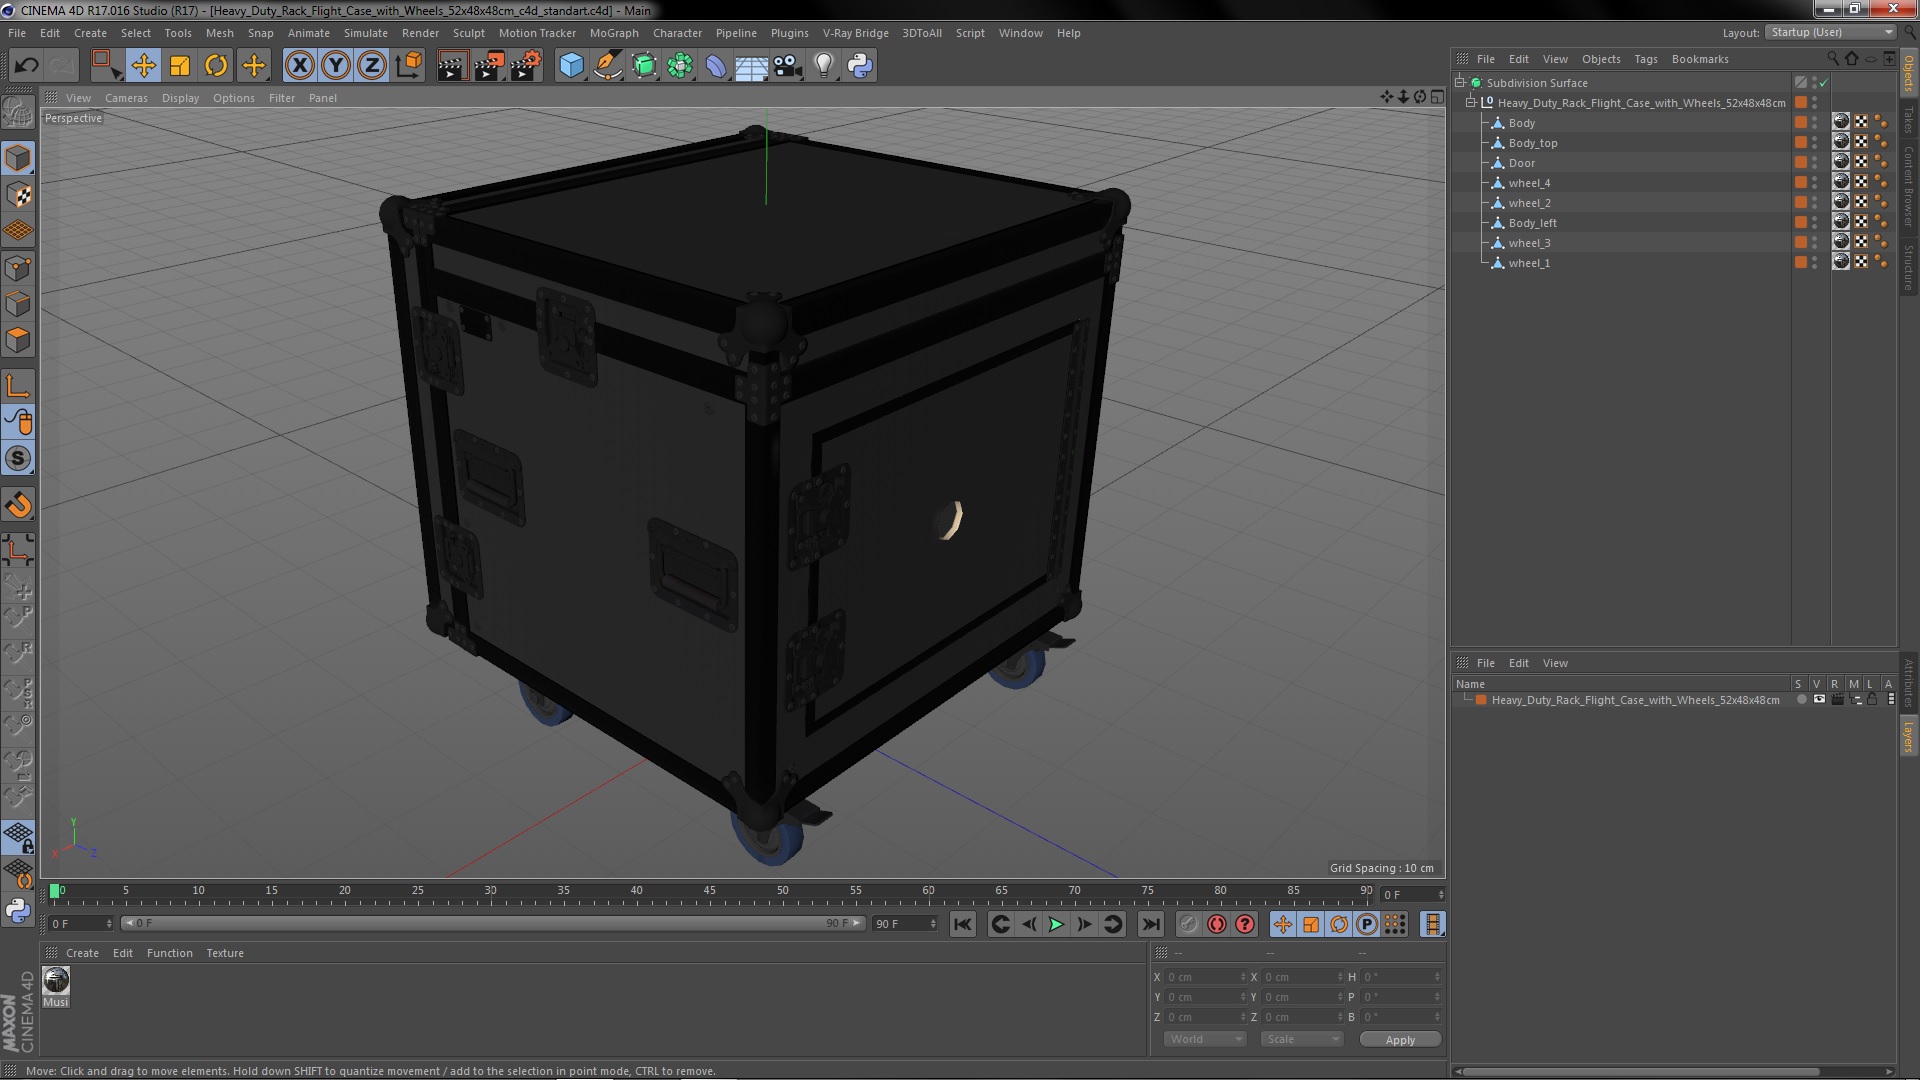Click the Undo arrow icon
1920x1080 pixels.
pyautogui.click(x=26, y=66)
